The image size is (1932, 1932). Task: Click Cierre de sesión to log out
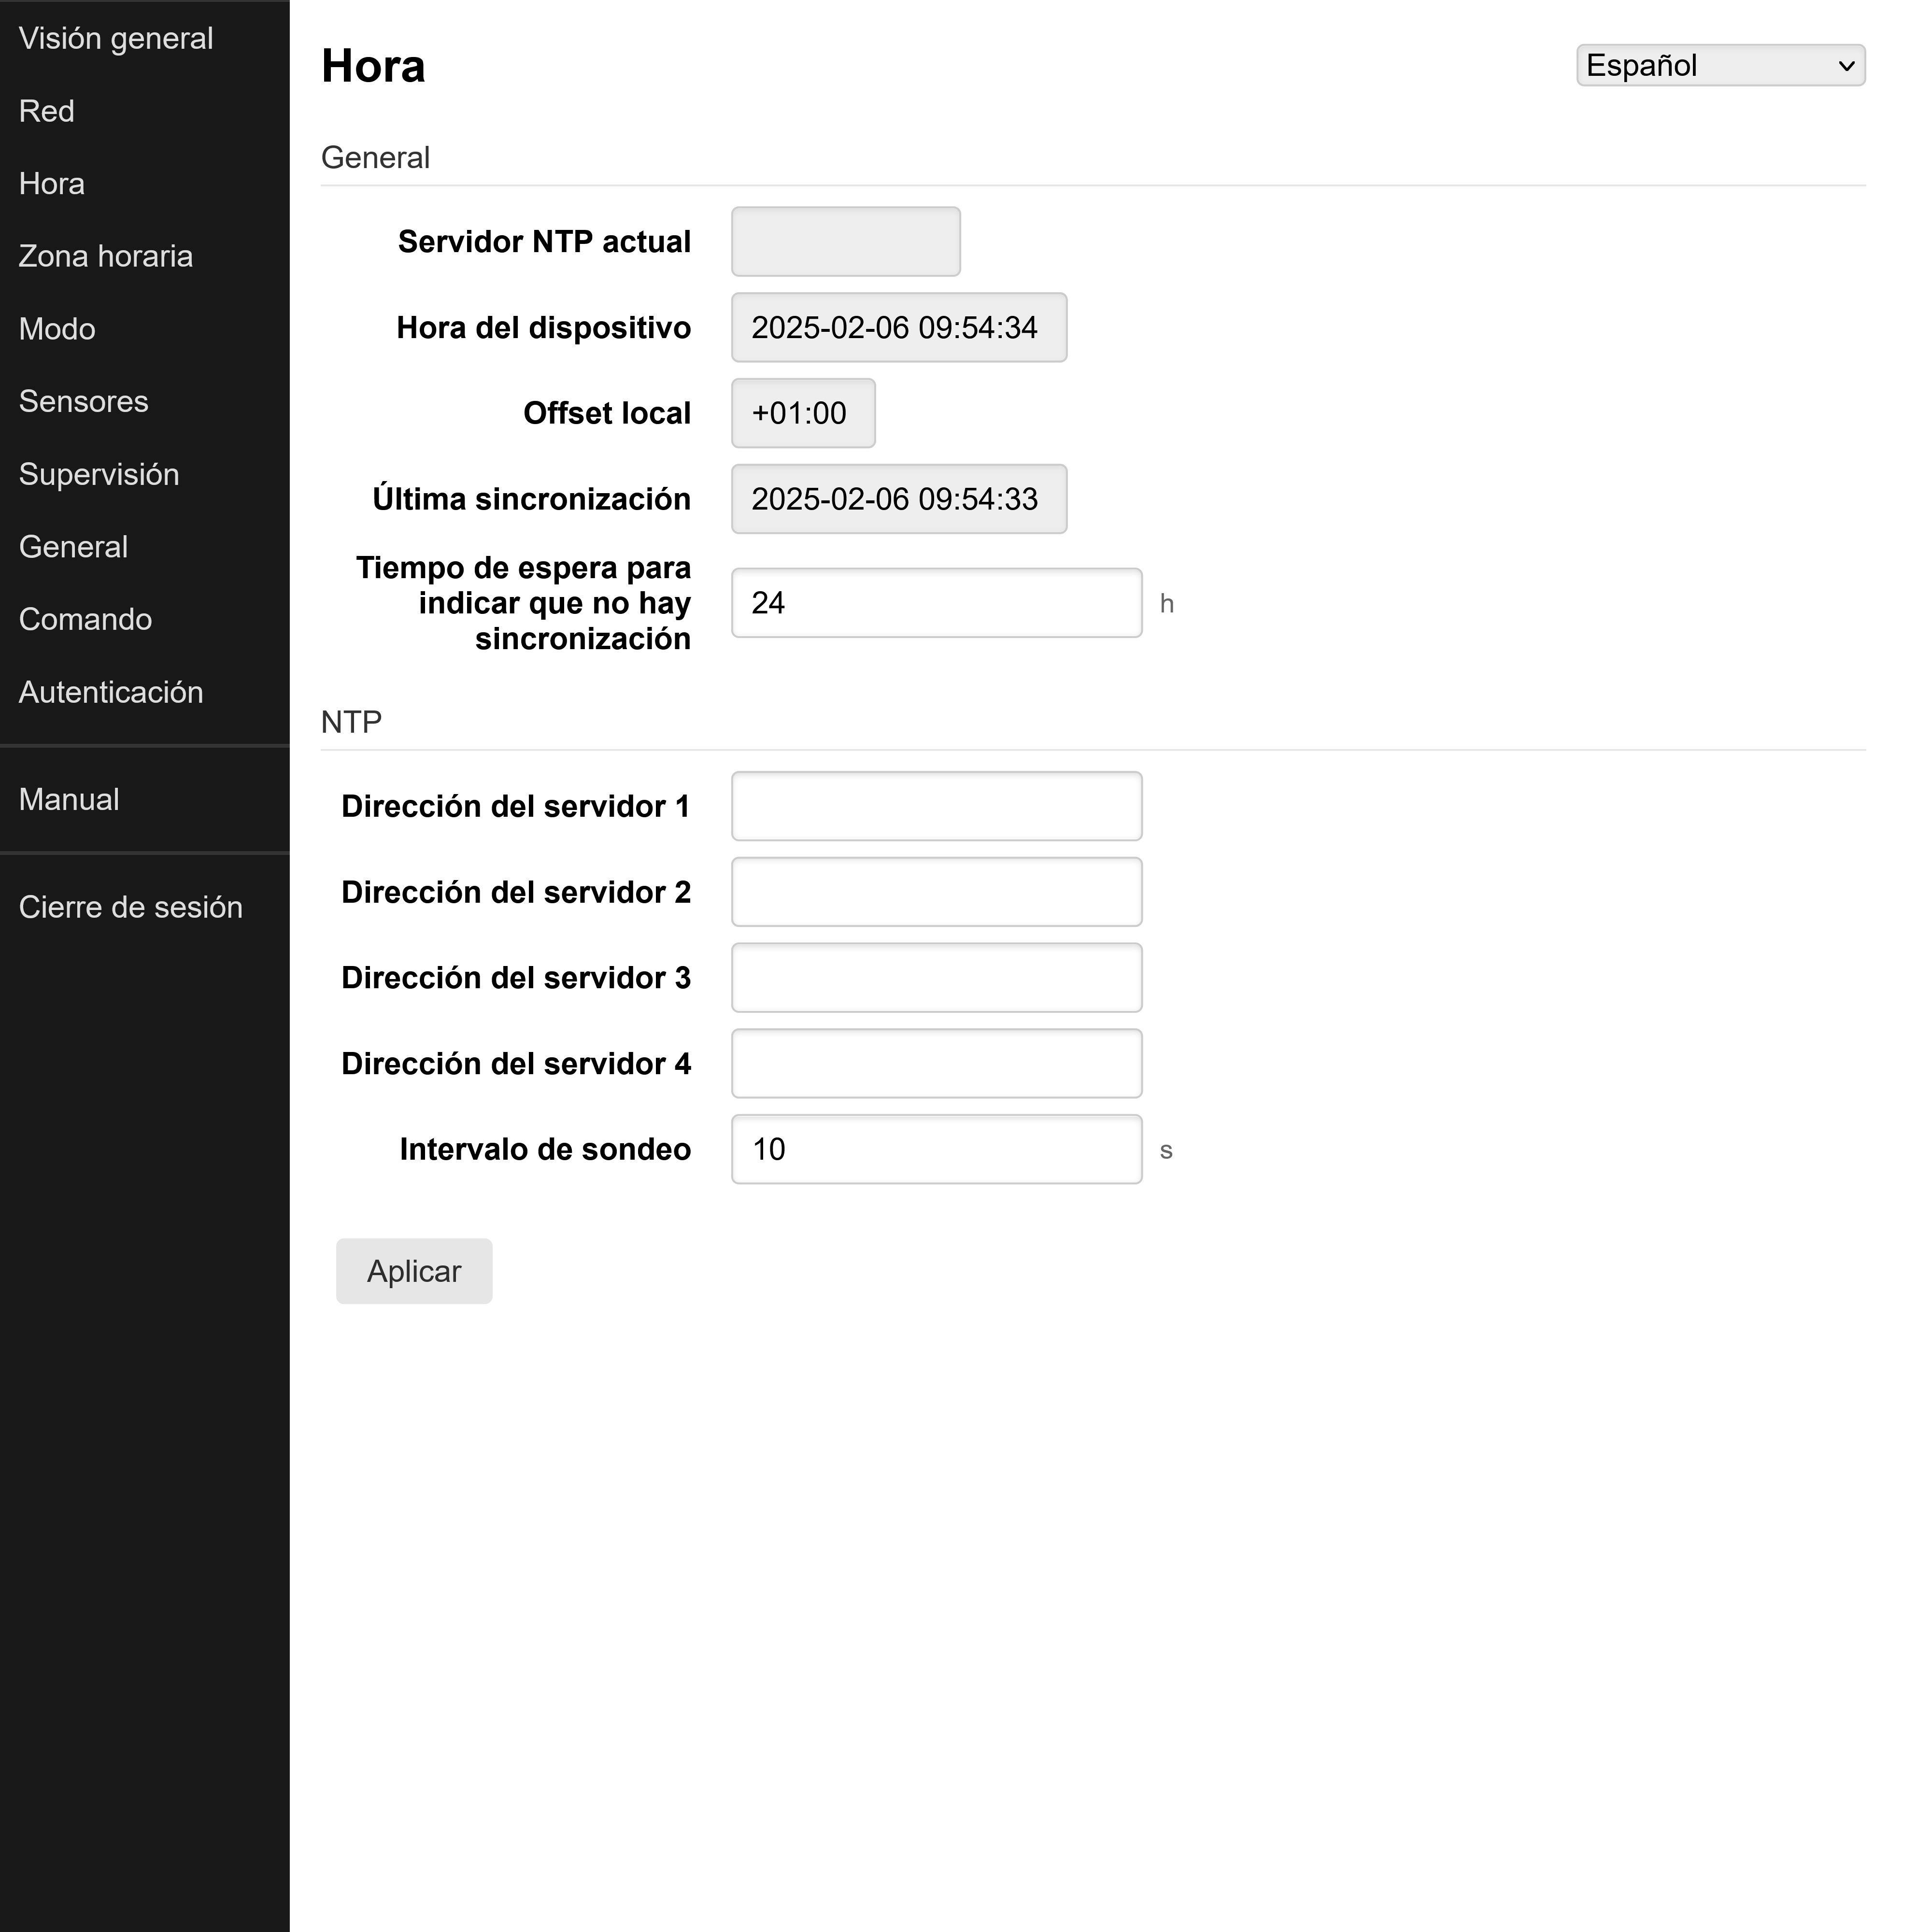pyautogui.click(x=131, y=906)
